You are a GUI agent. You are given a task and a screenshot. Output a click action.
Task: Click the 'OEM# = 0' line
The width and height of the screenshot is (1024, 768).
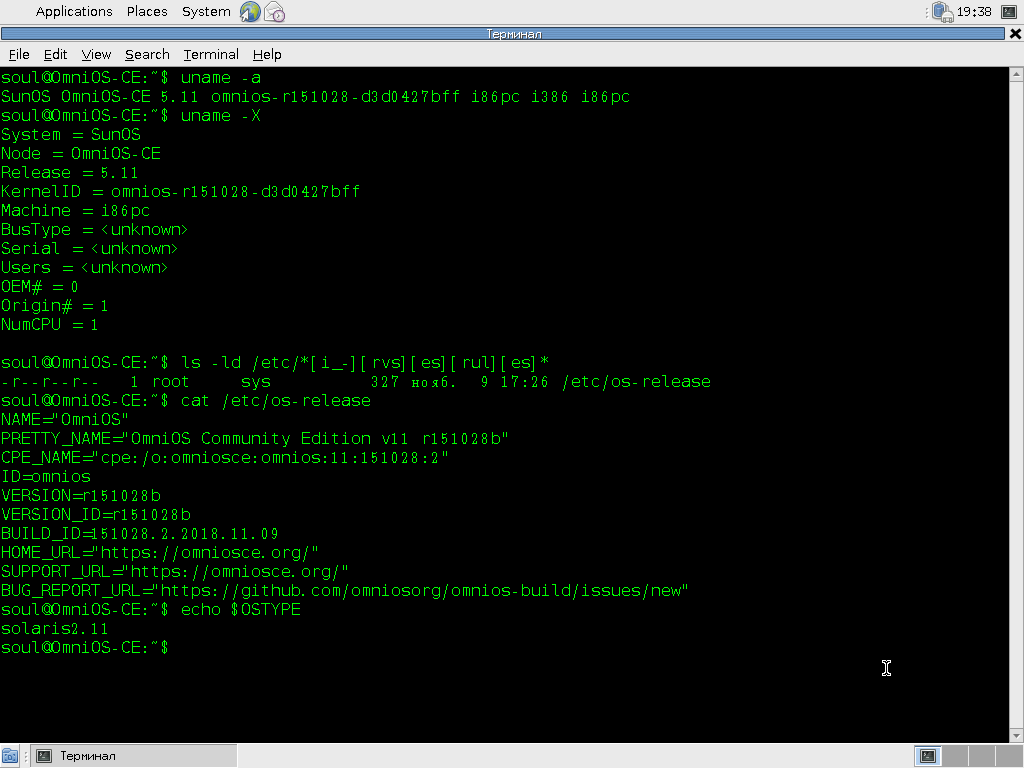pos(39,287)
